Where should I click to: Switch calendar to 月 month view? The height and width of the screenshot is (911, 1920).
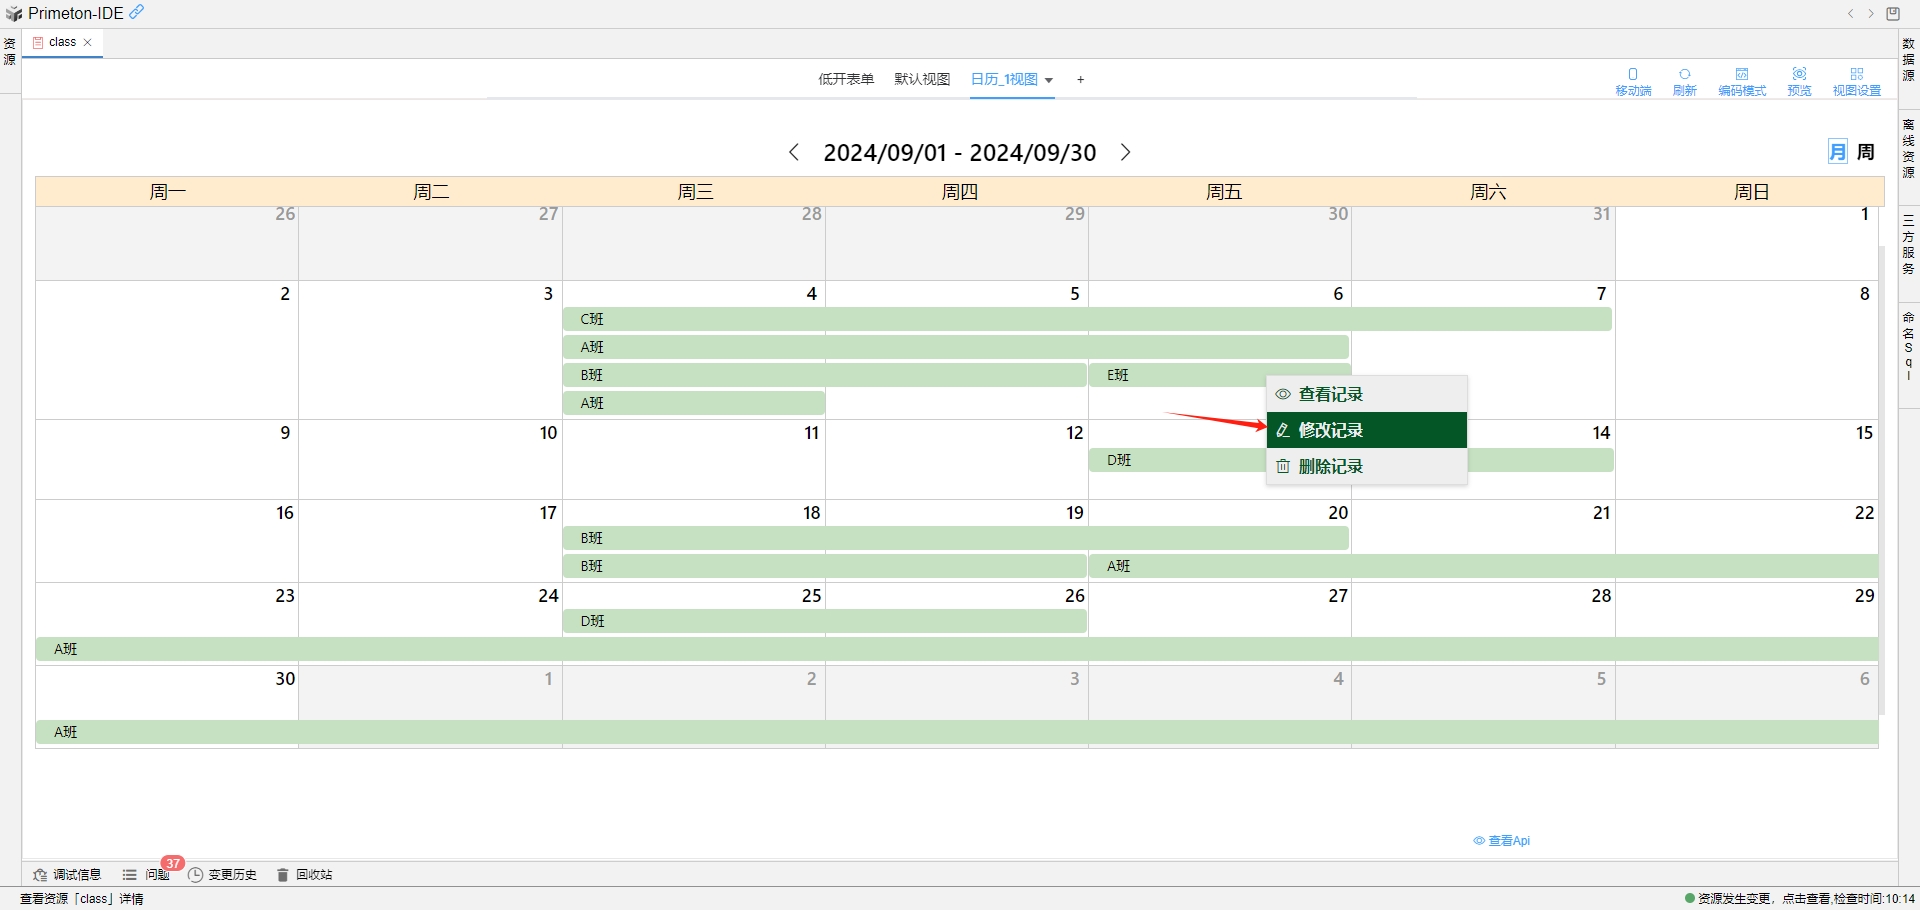pyautogui.click(x=1838, y=151)
